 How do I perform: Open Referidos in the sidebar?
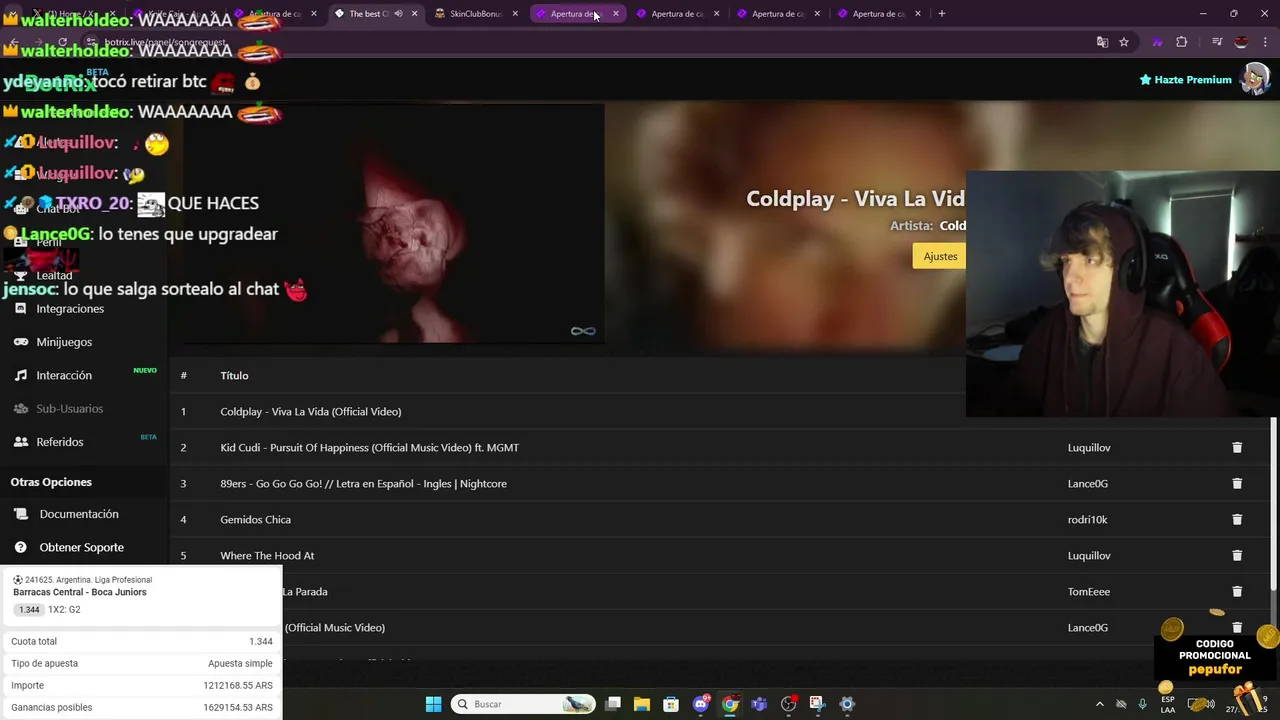[60, 442]
